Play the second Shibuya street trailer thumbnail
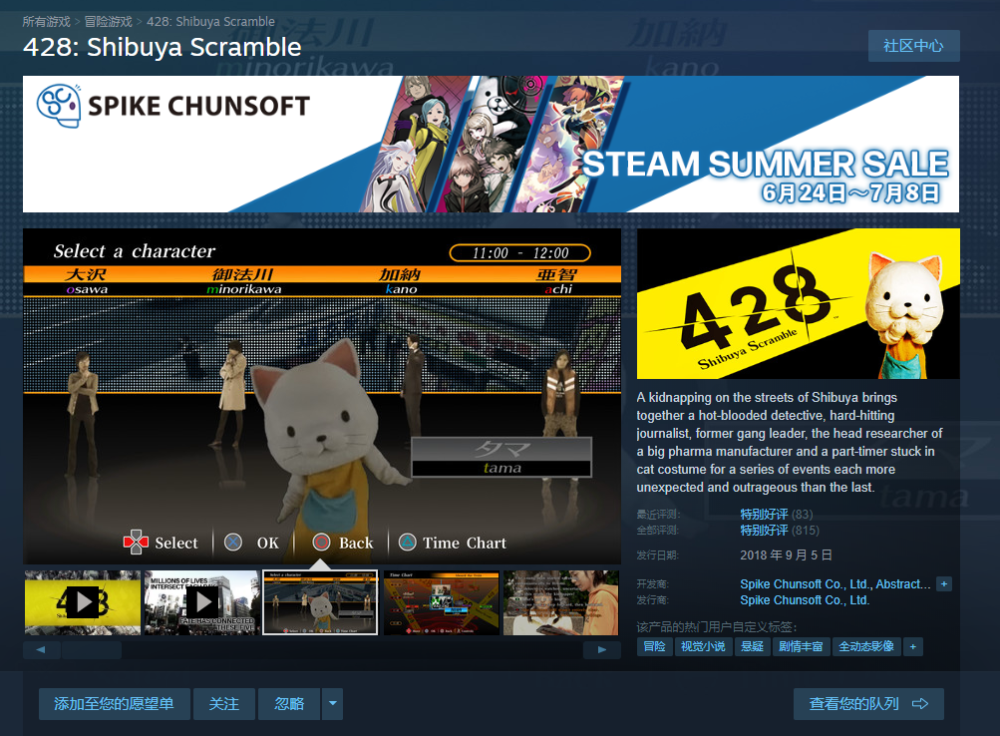This screenshot has height=736, width=1000. point(202,602)
